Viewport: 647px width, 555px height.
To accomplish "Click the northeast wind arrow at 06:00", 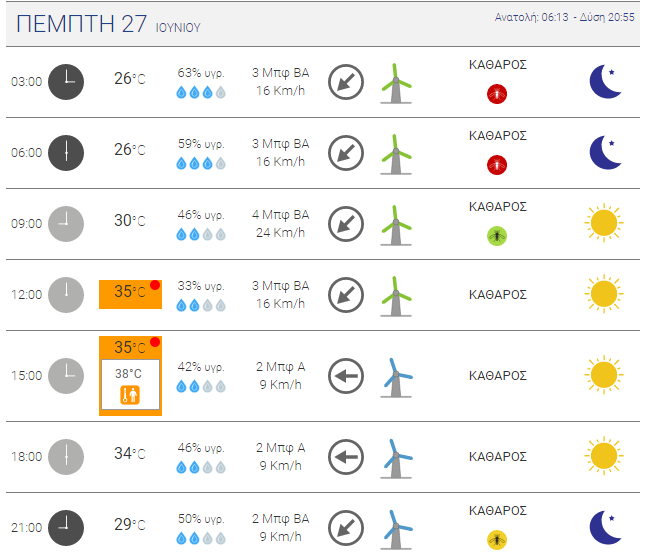I will [346, 153].
